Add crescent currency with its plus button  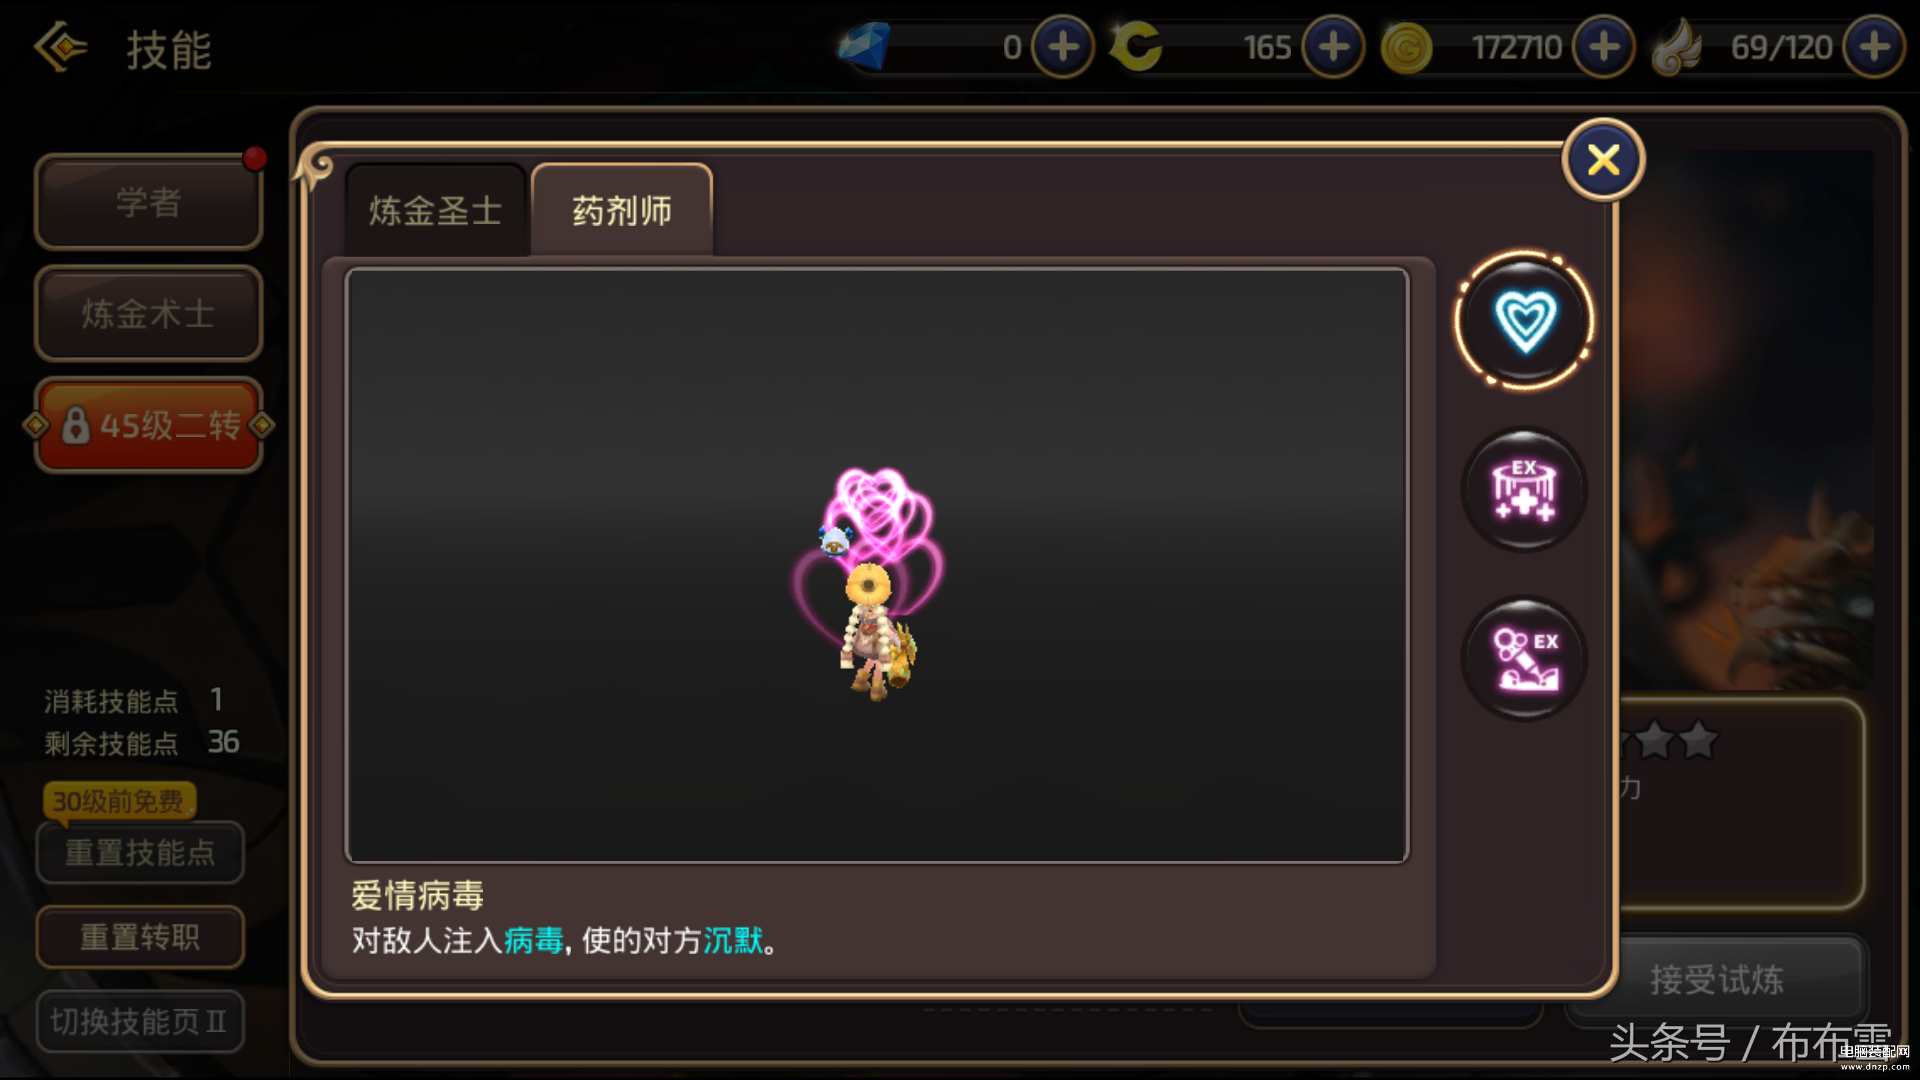pyautogui.click(x=1333, y=47)
